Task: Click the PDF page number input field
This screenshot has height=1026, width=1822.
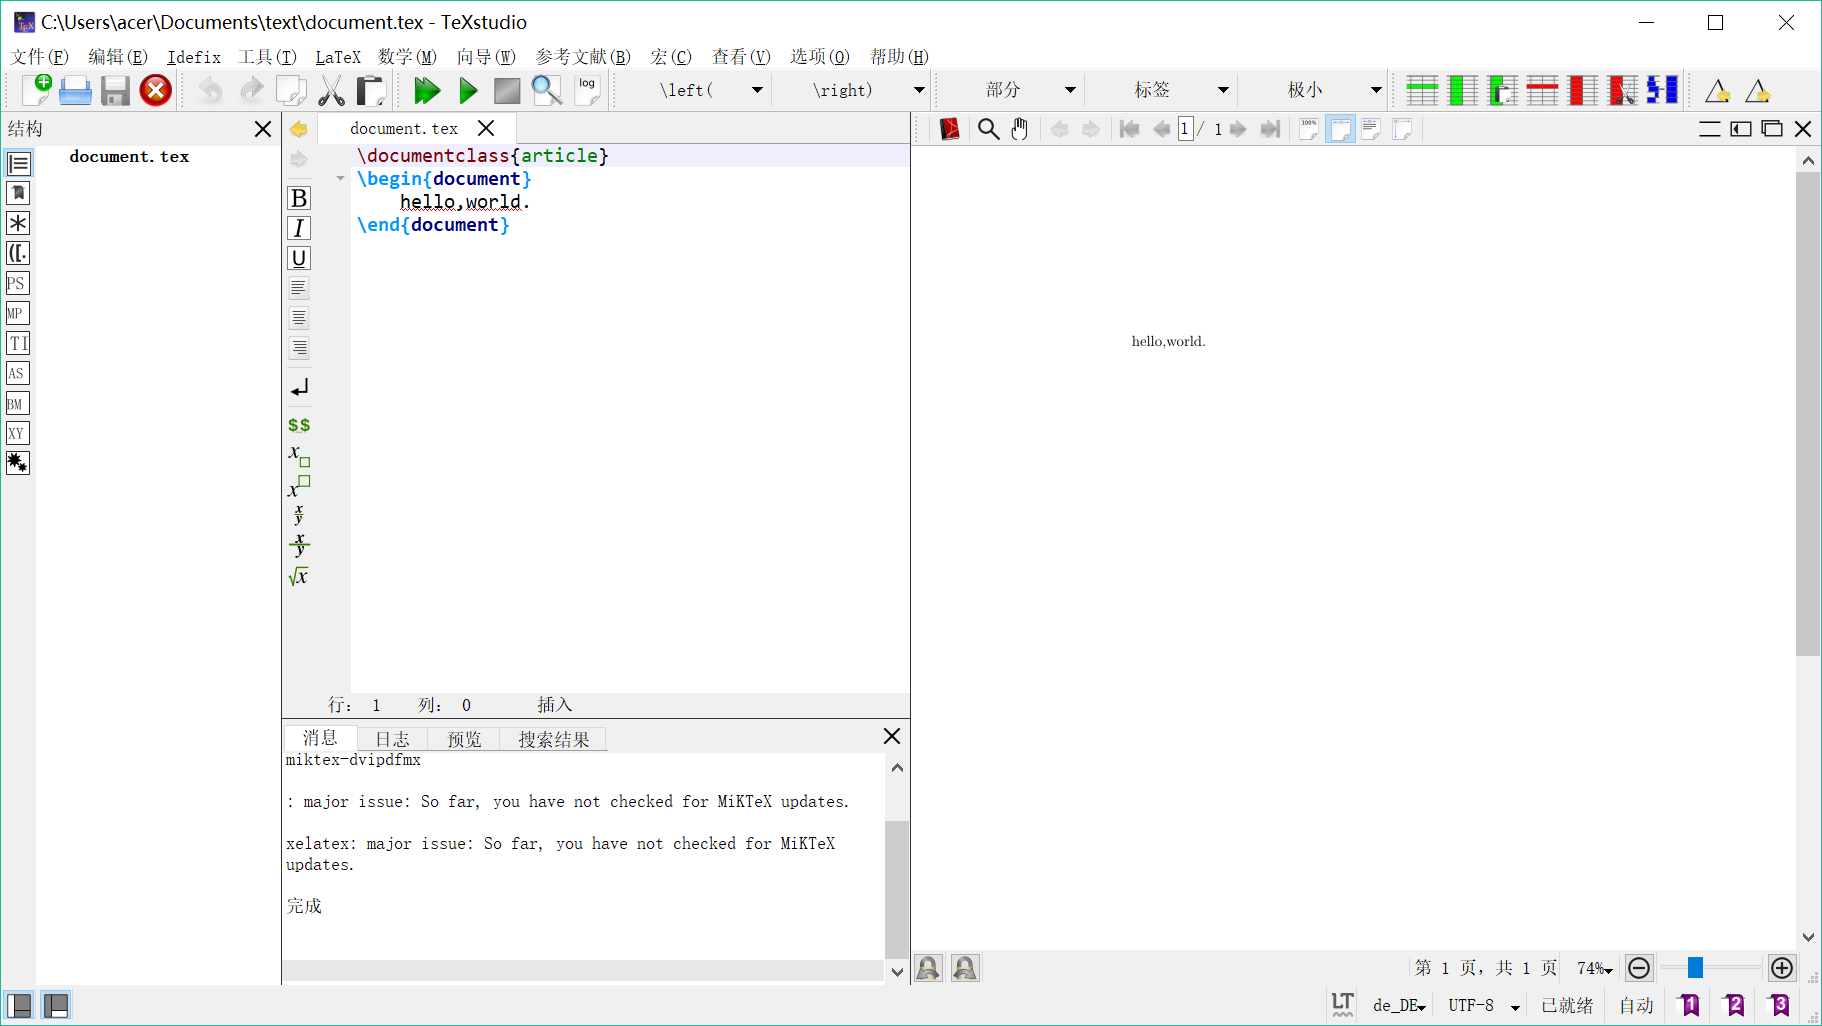Action: pyautogui.click(x=1185, y=129)
